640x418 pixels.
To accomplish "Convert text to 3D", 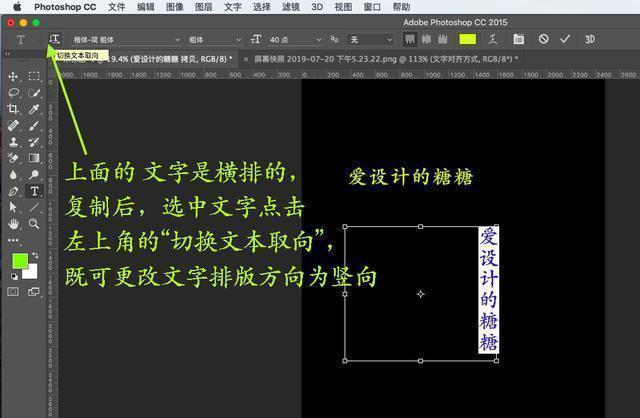I will (590, 39).
